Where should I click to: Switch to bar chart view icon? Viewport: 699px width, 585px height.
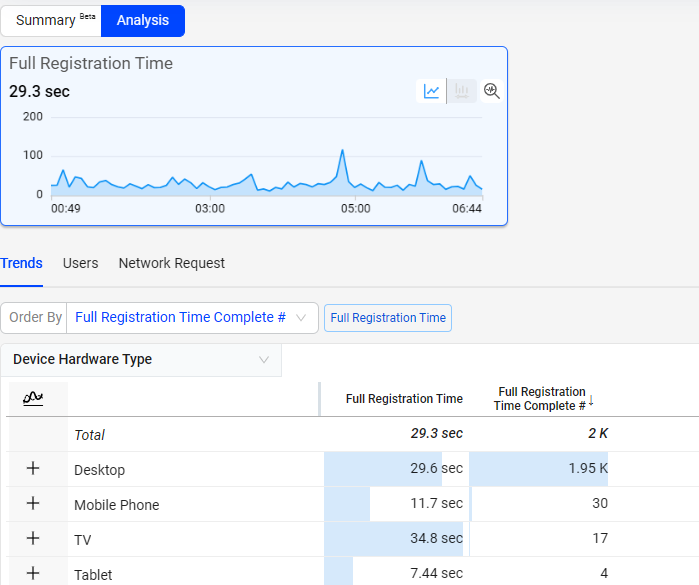(461, 91)
